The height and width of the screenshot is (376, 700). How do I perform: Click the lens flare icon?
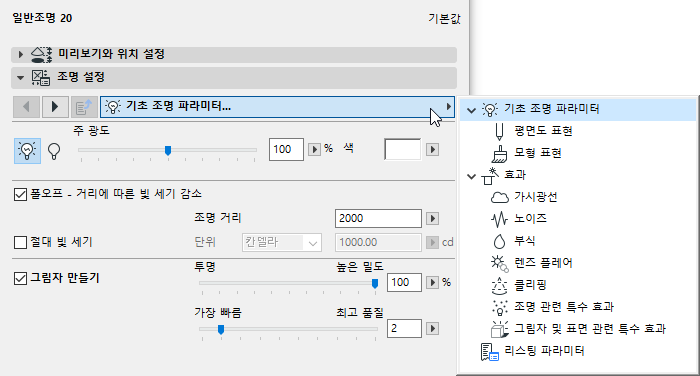coord(500,263)
